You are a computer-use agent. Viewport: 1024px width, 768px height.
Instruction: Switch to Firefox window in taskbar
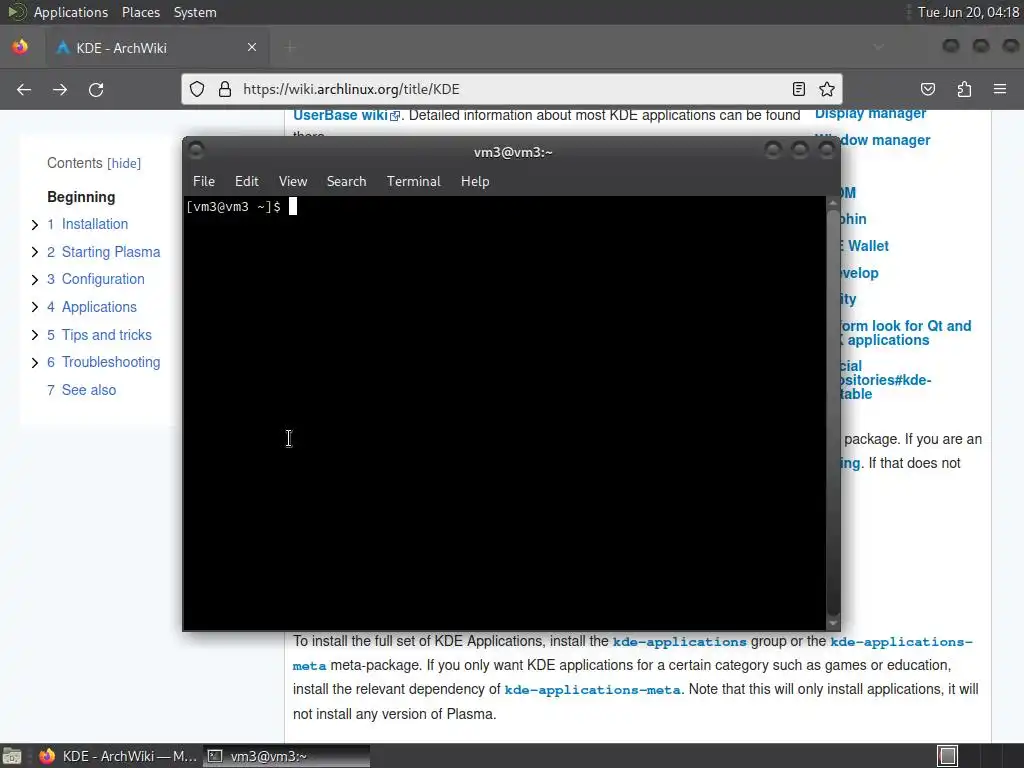[x=118, y=756]
